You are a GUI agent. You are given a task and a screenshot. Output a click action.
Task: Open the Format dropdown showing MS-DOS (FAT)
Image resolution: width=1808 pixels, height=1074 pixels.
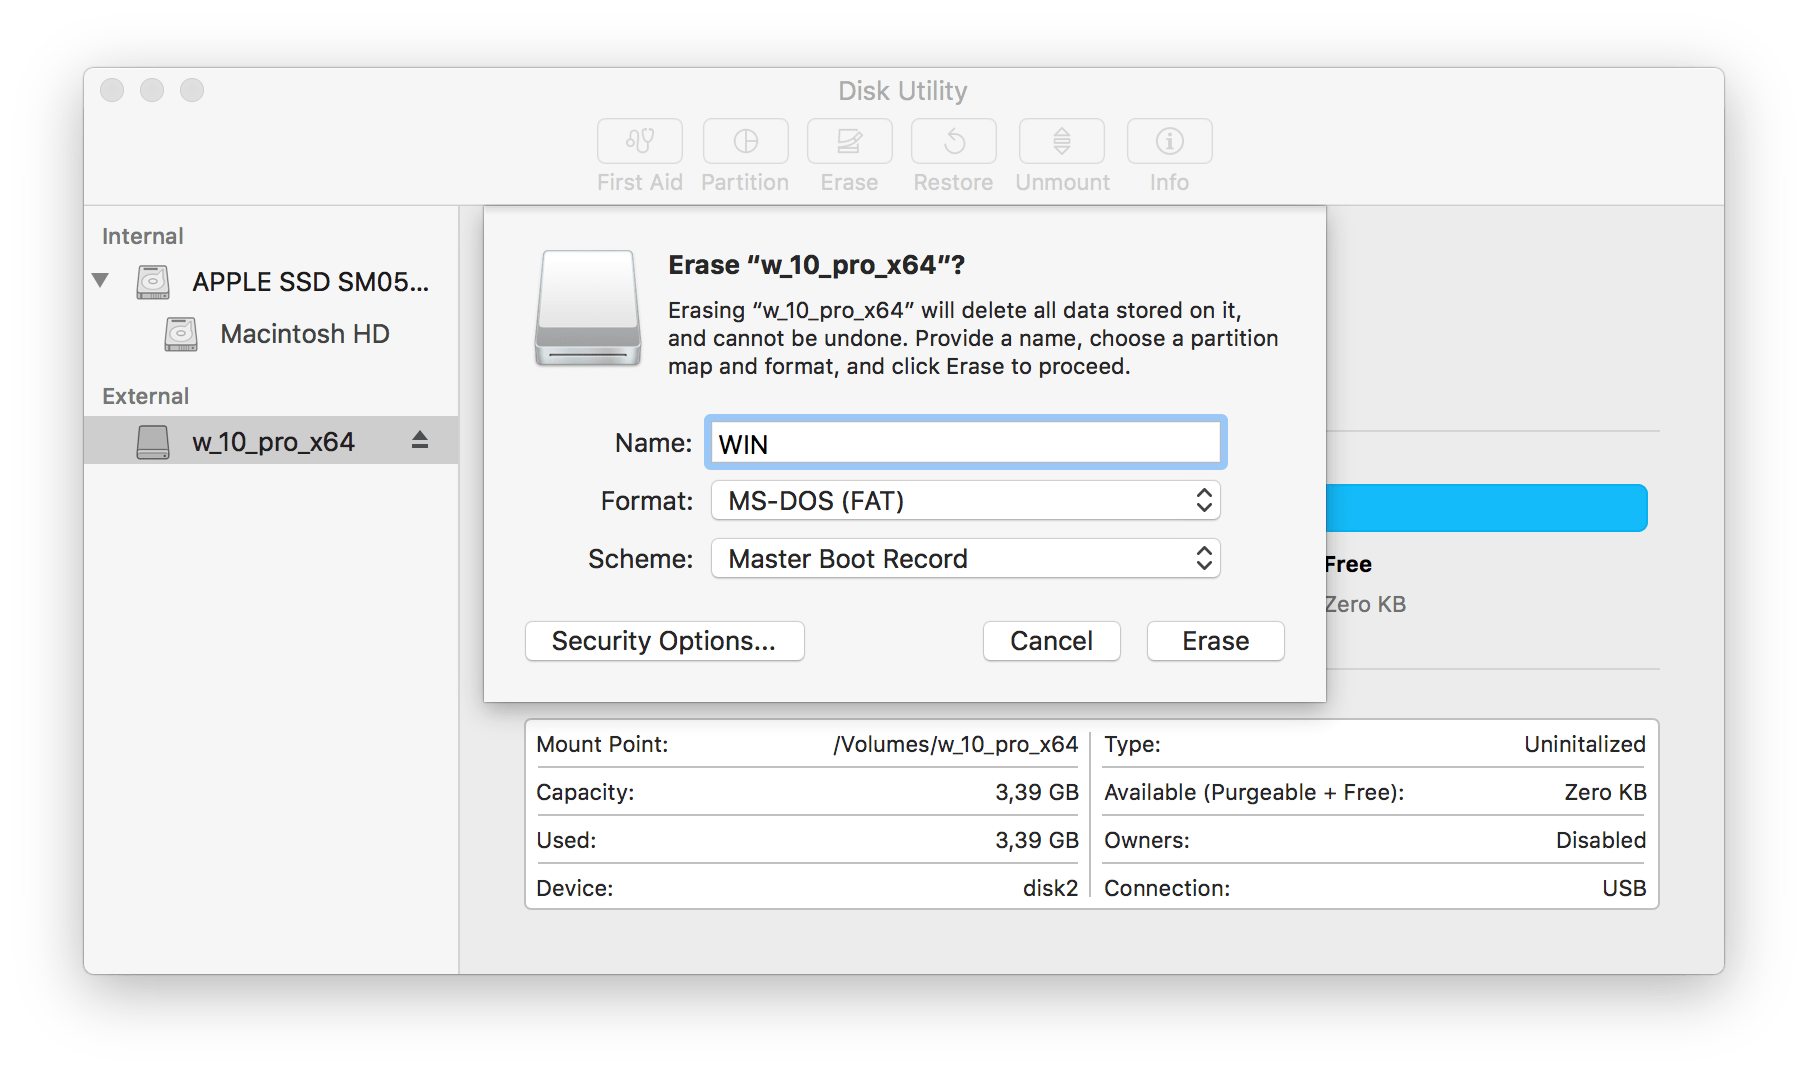[x=965, y=500]
